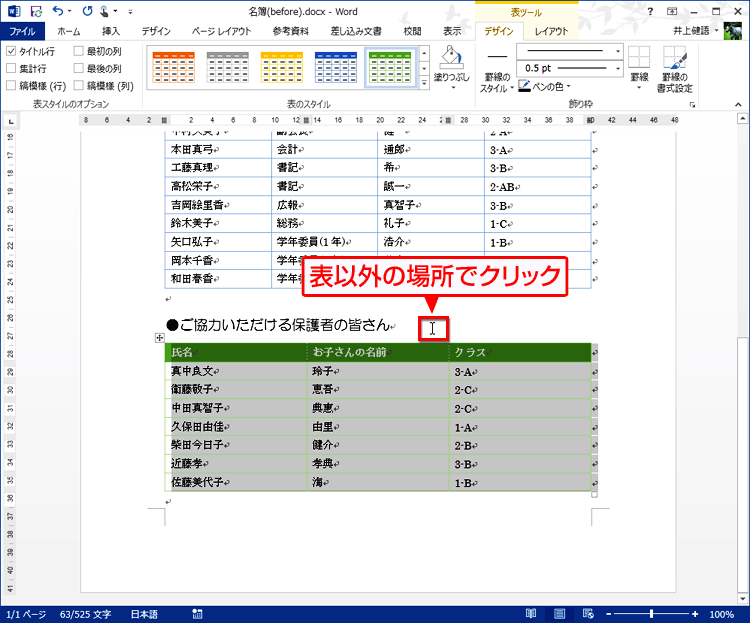
Task: Click the Word application icon
Action: (x=13, y=11)
